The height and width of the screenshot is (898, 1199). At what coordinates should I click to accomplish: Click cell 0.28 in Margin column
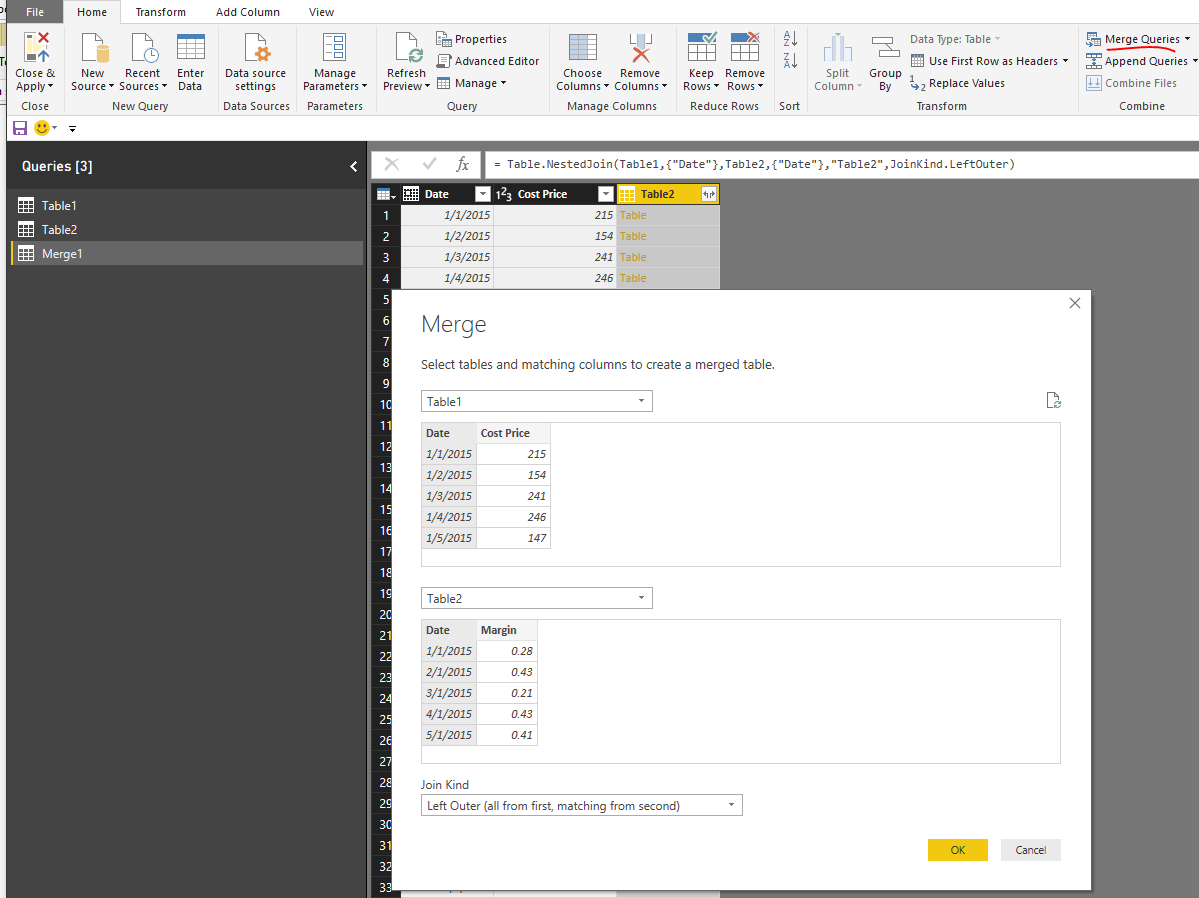(x=507, y=651)
